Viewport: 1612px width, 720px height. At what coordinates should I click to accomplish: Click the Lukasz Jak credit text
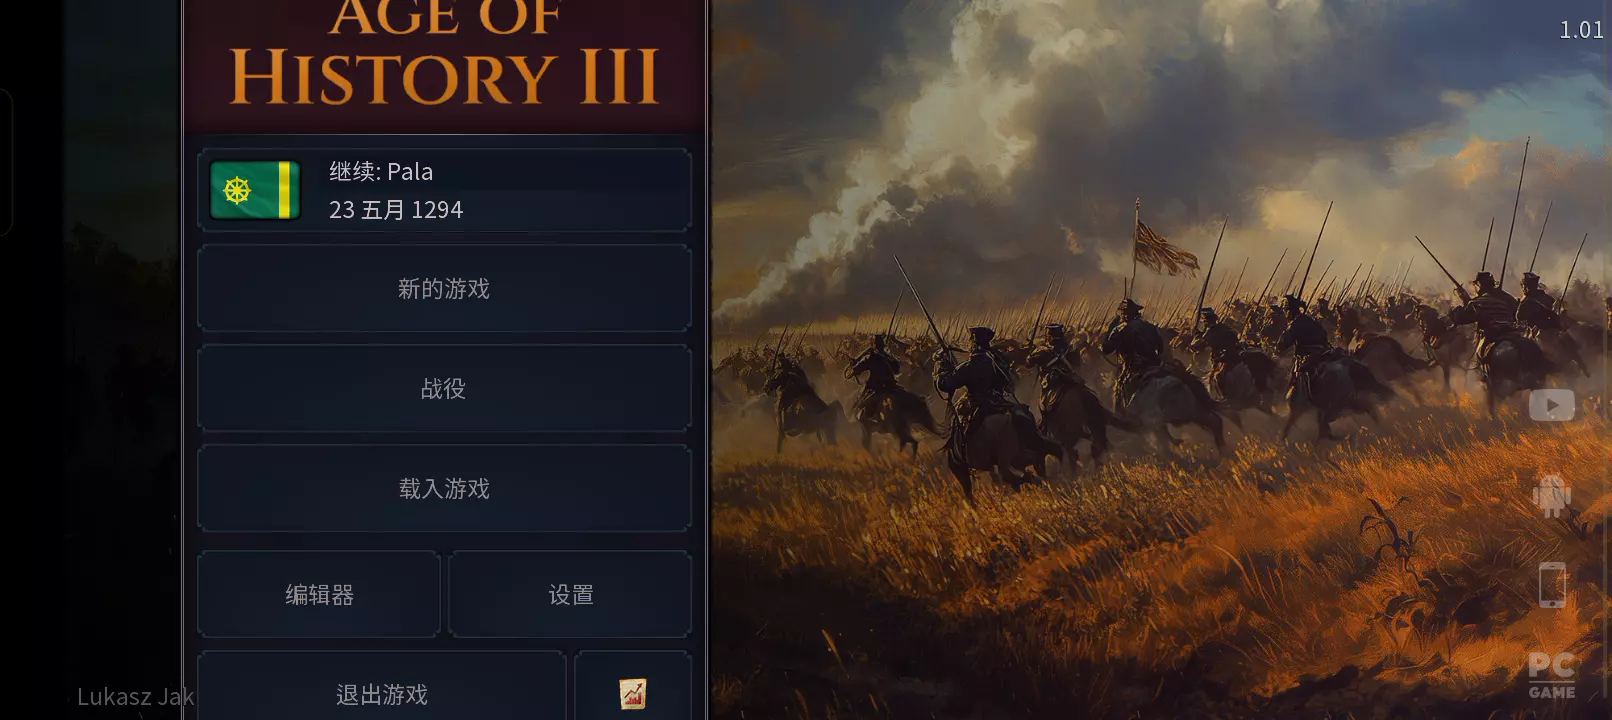[135, 696]
